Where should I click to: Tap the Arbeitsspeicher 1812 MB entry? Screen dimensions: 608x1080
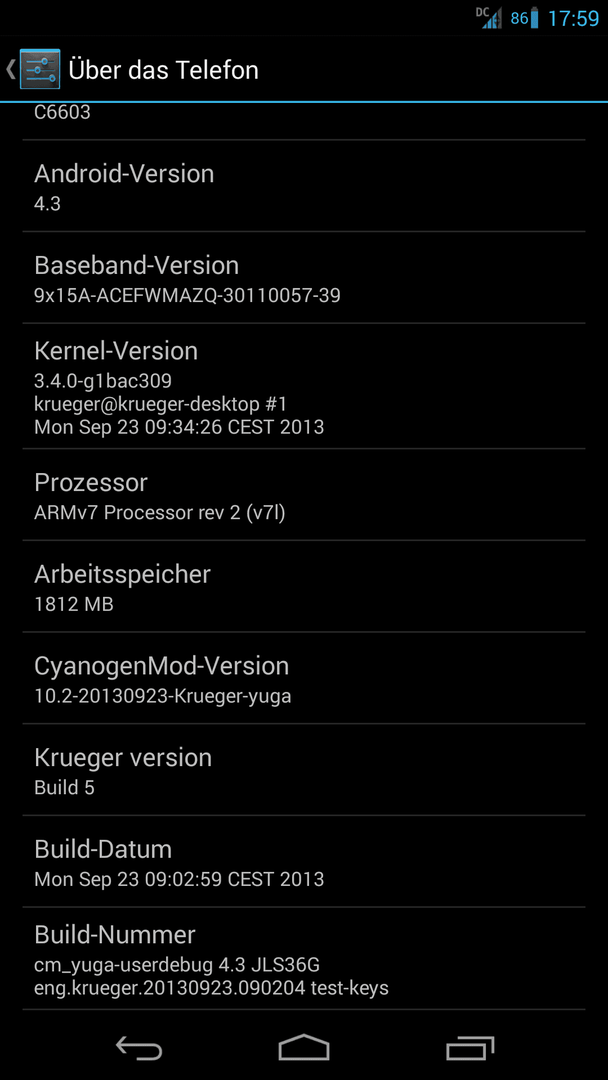click(x=304, y=587)
